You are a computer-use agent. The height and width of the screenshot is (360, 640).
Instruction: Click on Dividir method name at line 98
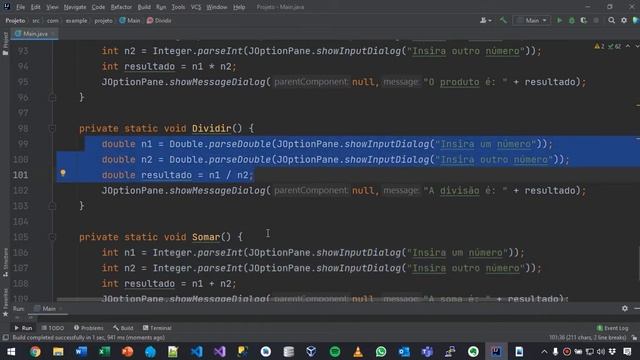[211, 129]
